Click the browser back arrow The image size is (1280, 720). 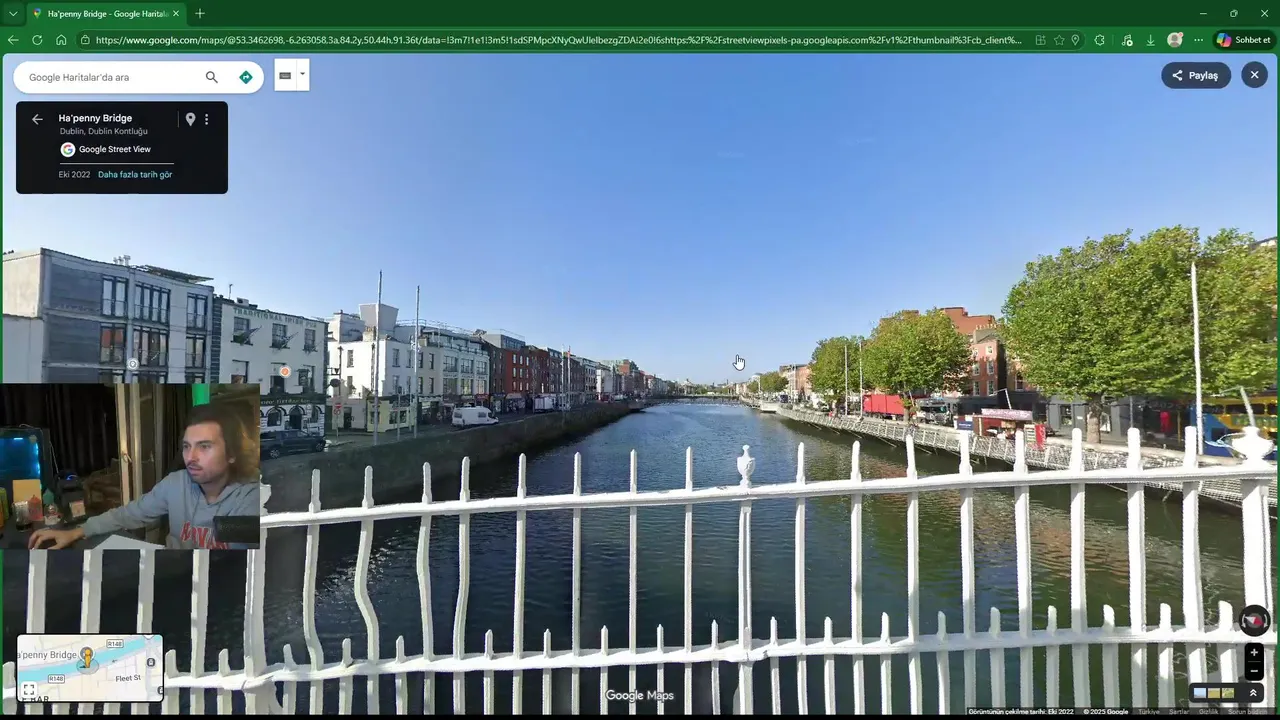pyautogui.click(x=13, y=40)
